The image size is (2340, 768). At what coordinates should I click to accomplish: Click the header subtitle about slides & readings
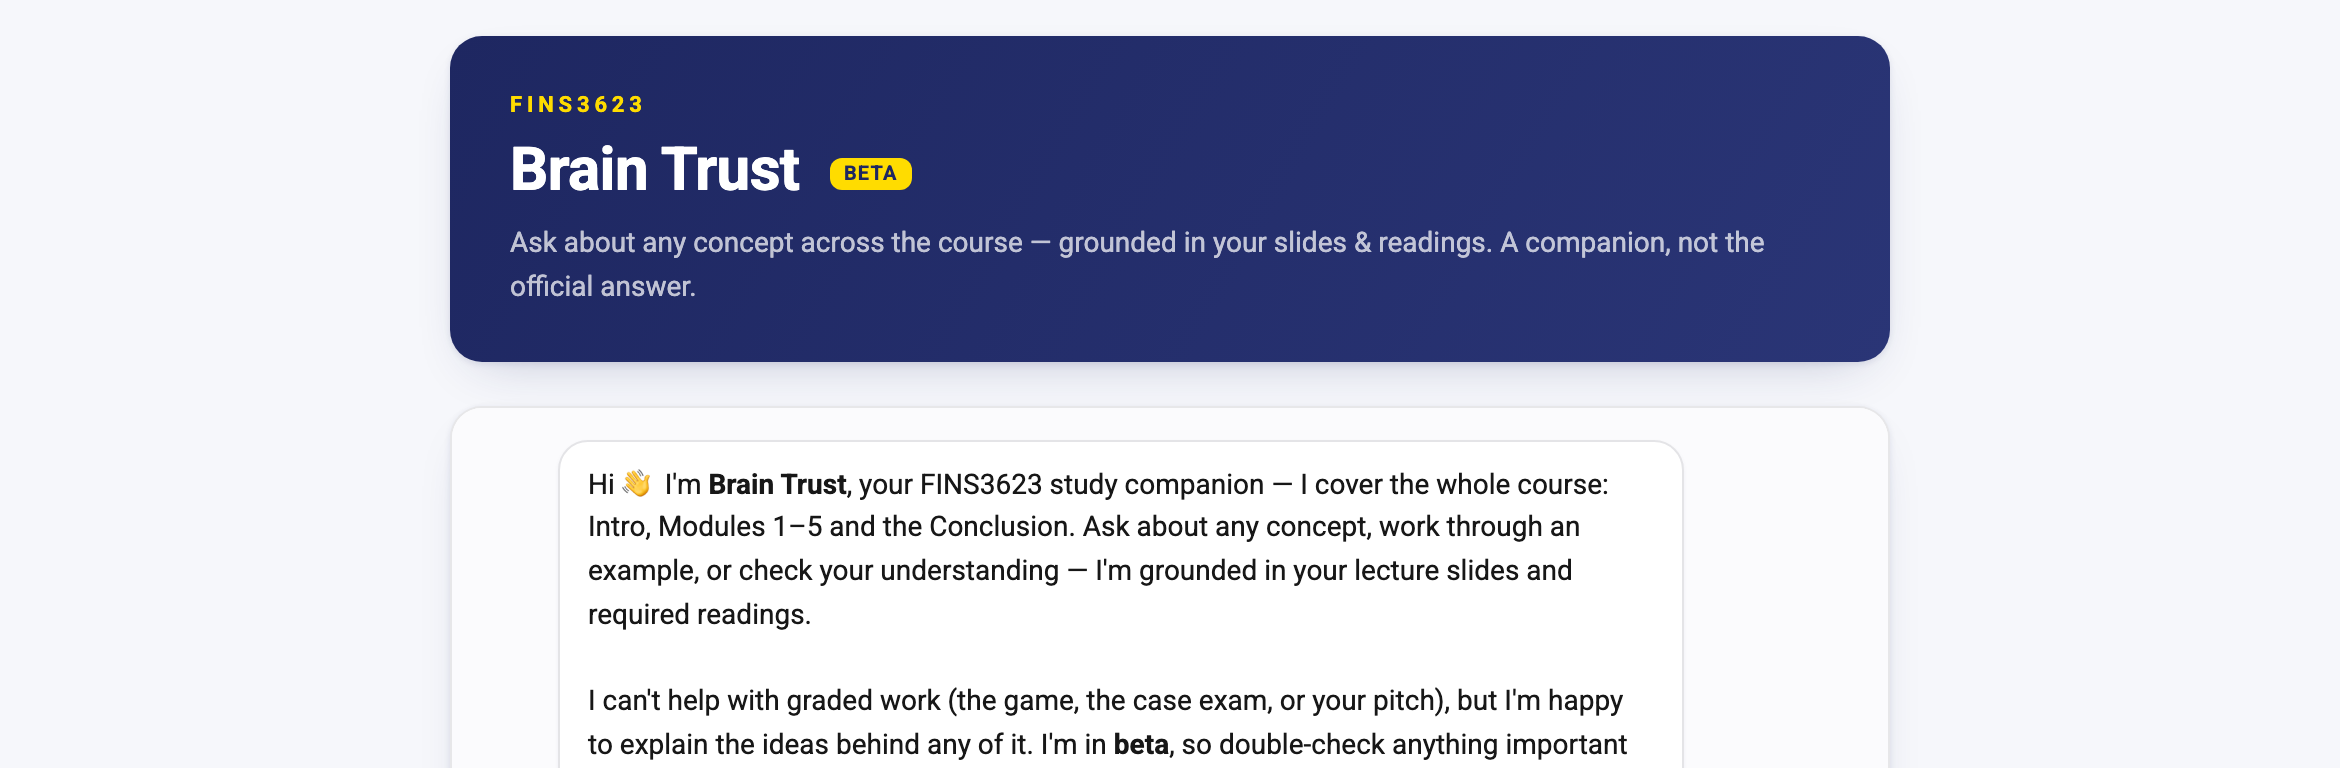point(1137,264)
